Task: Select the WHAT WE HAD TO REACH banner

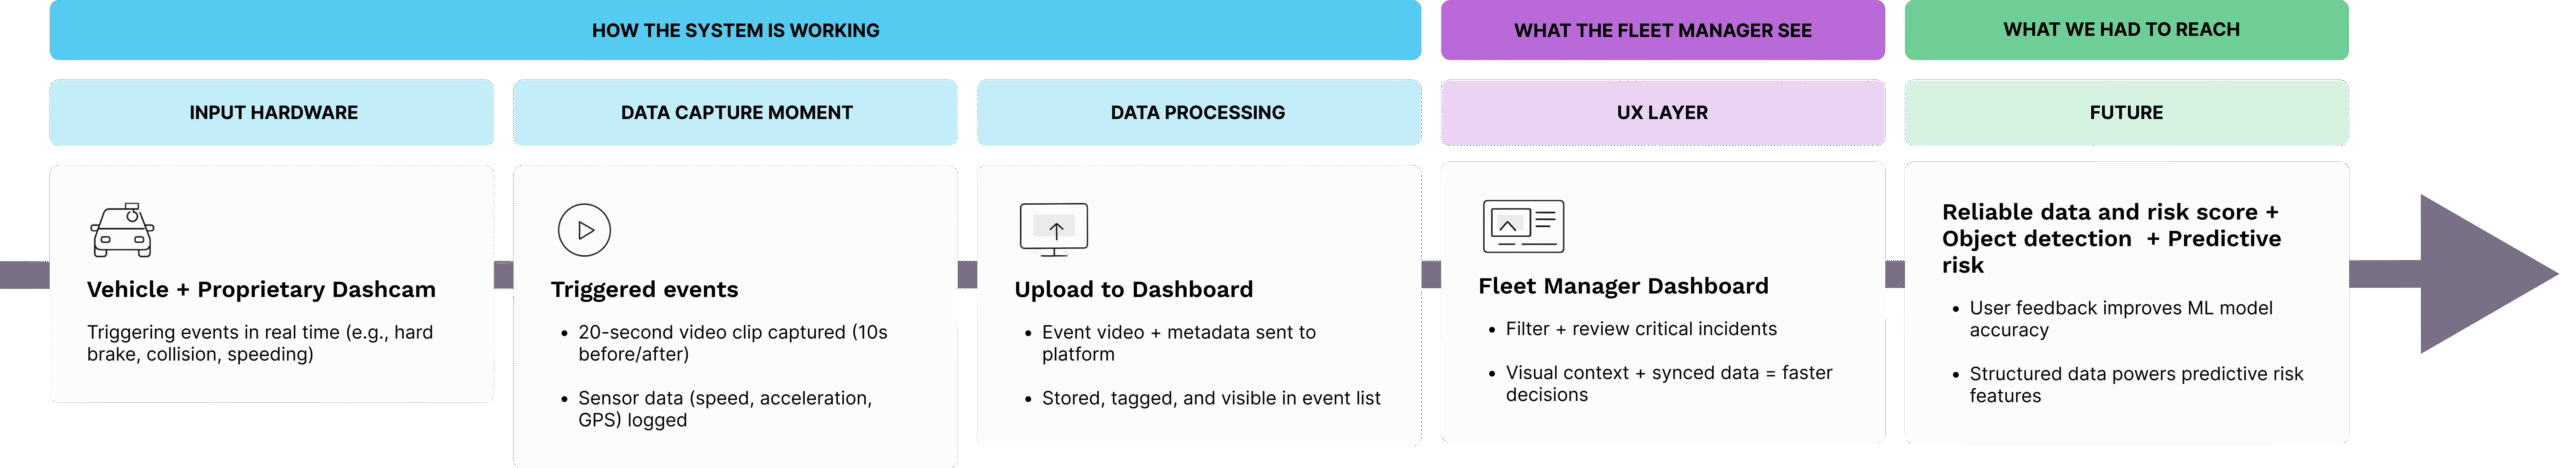Action: pos(2126,30)
